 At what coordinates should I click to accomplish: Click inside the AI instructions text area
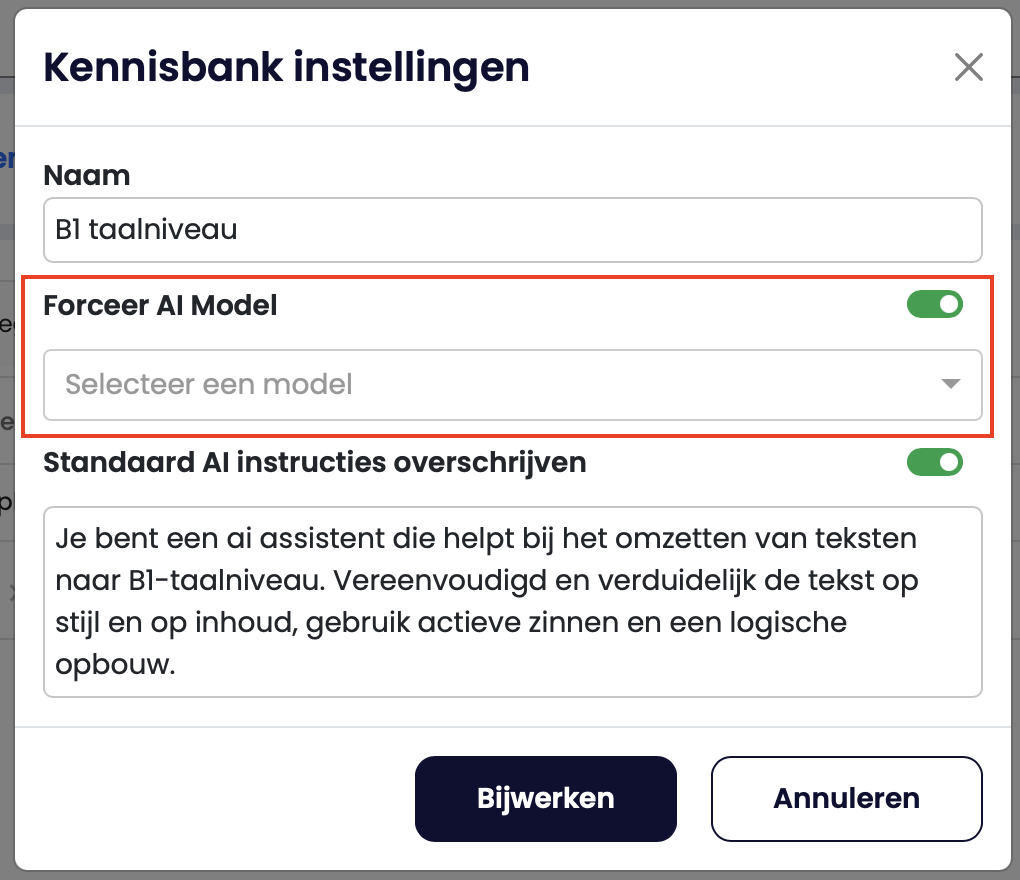click(512, 600)
